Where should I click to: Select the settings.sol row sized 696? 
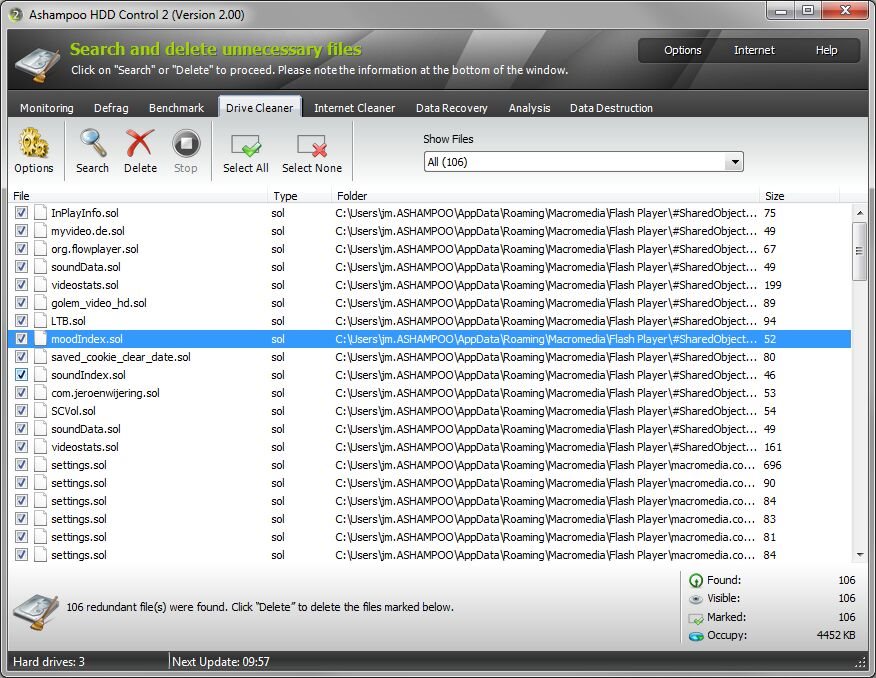coord(430,465)
